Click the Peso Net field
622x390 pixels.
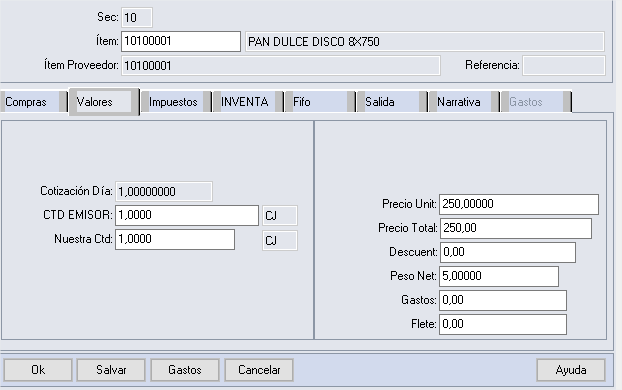[x=499, y=277]
